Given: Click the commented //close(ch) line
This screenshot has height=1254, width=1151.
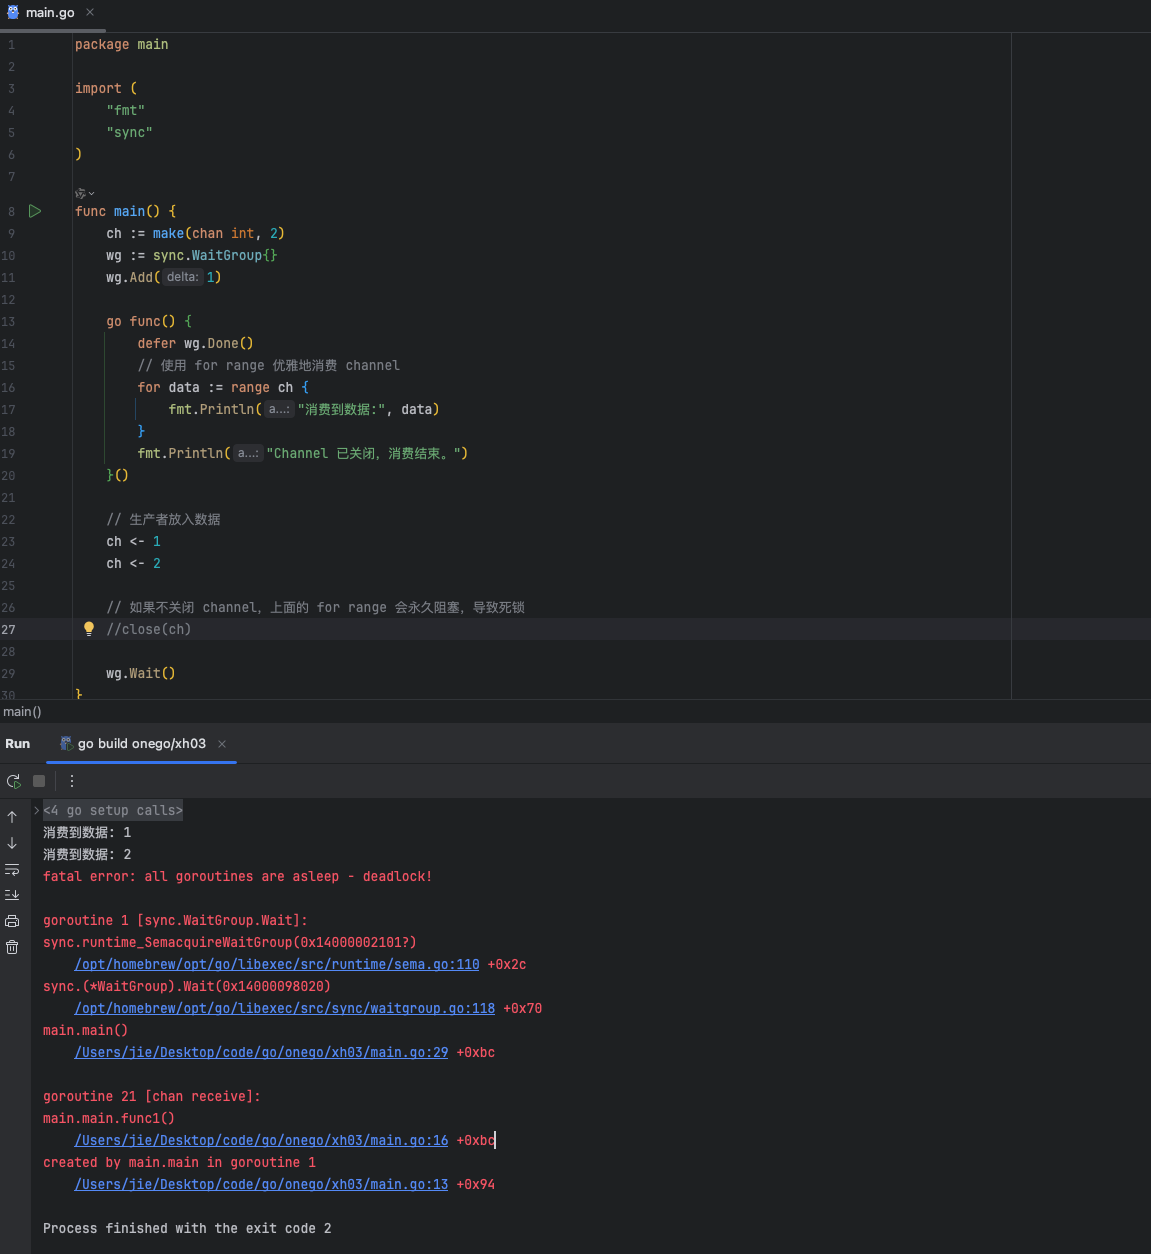Looking at the screenshot, I should pos(149,629).
